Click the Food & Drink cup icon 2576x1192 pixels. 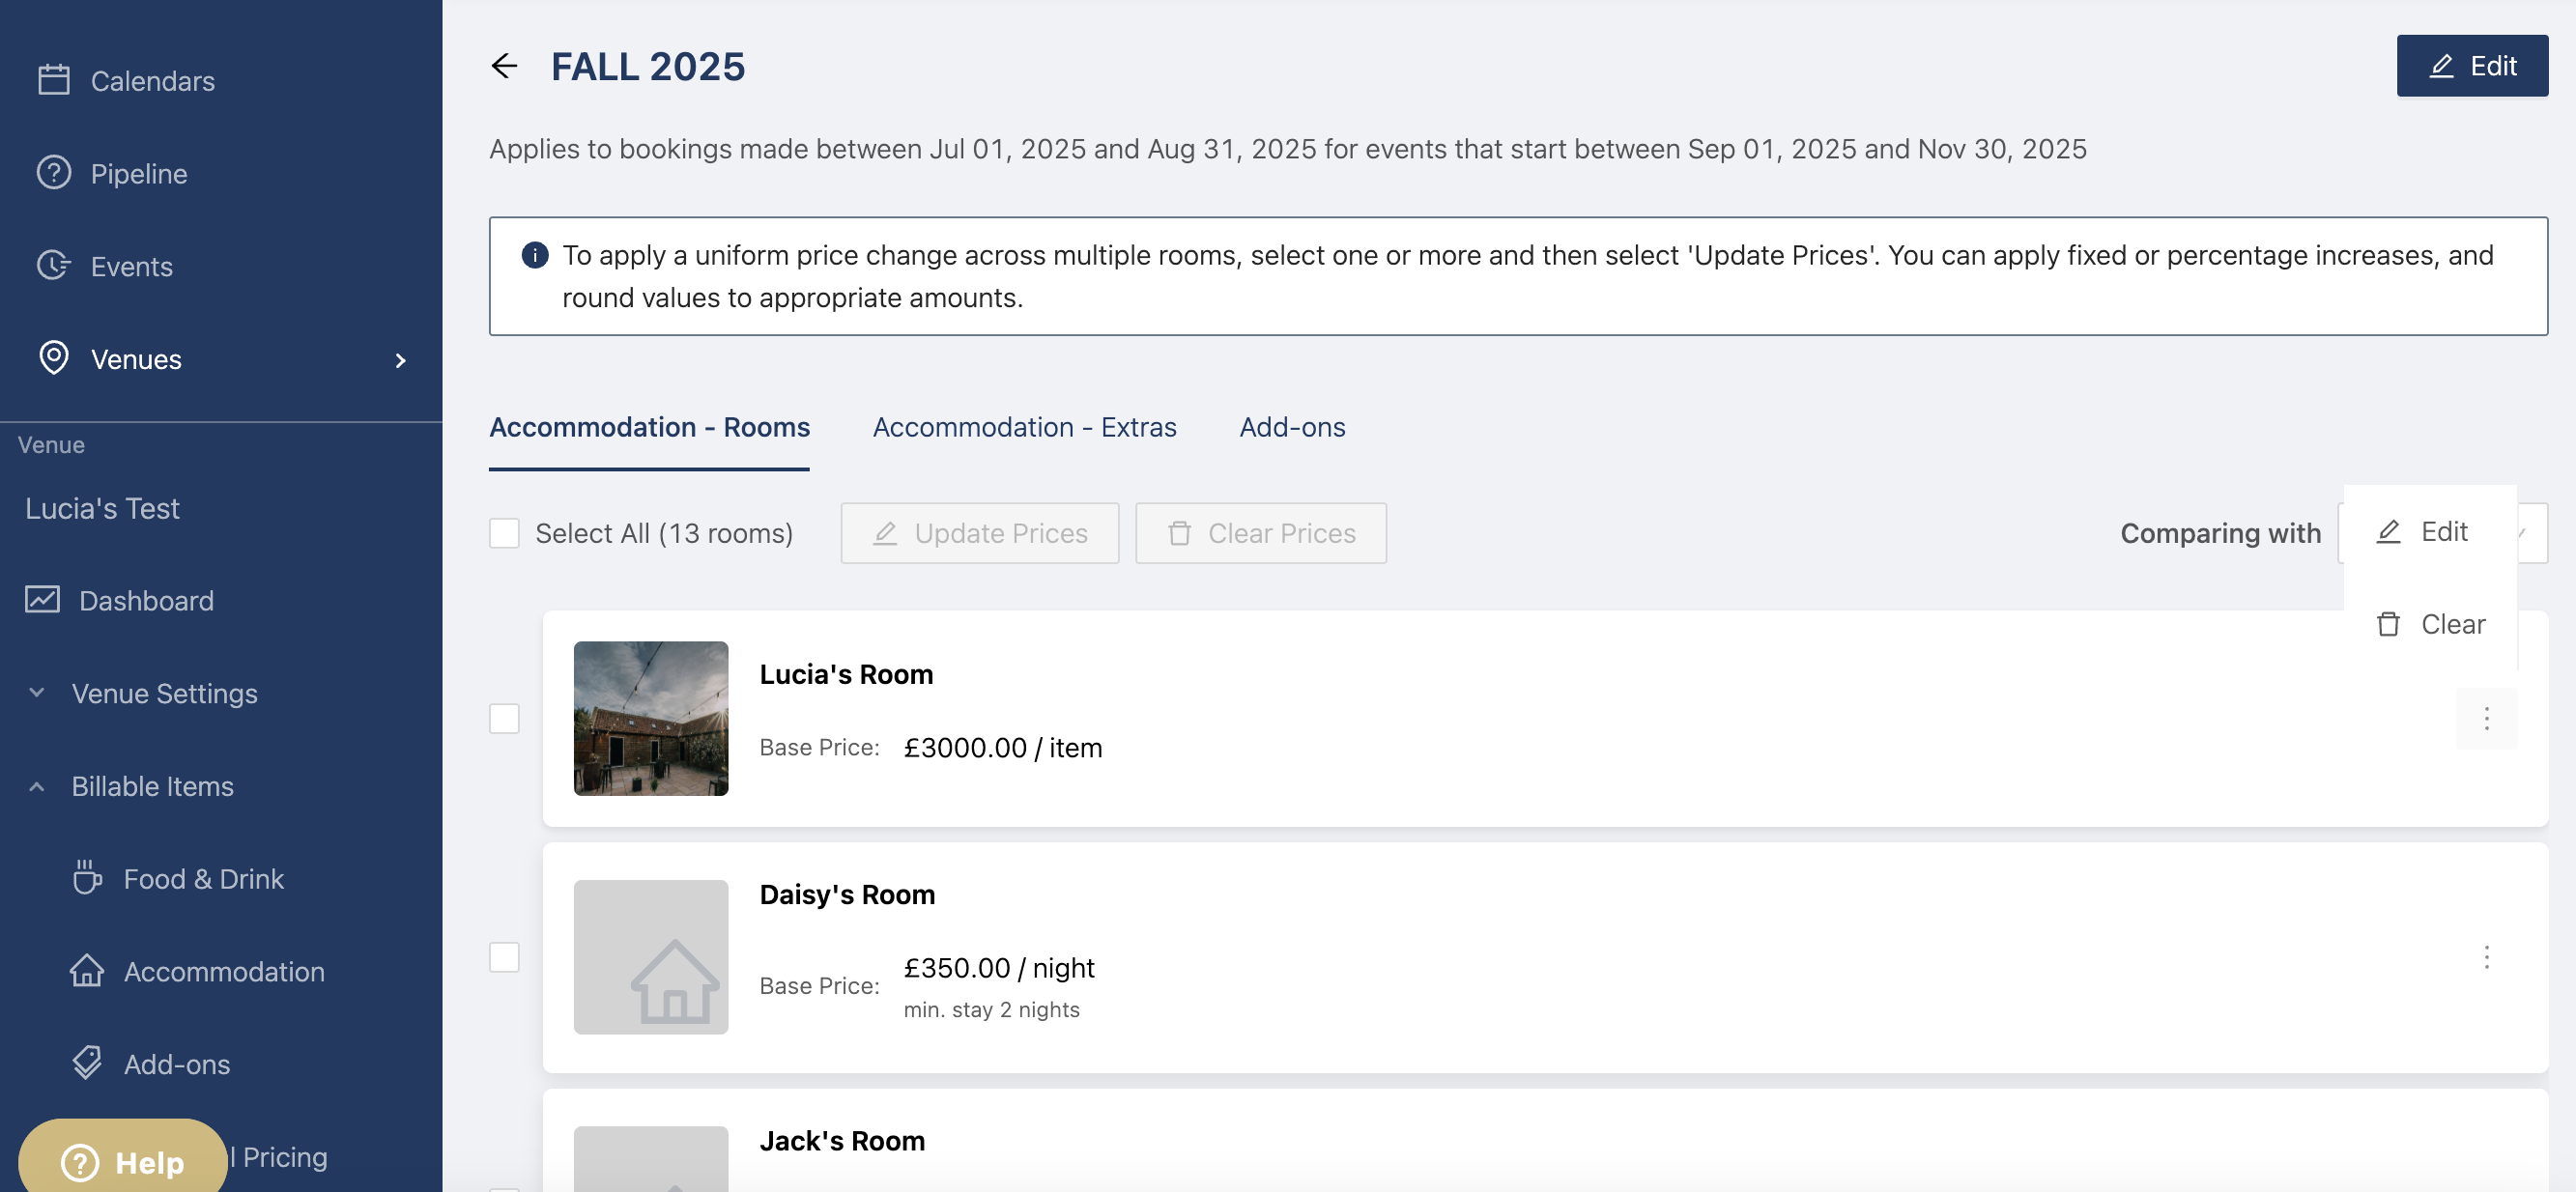click(x=87, y=878)
